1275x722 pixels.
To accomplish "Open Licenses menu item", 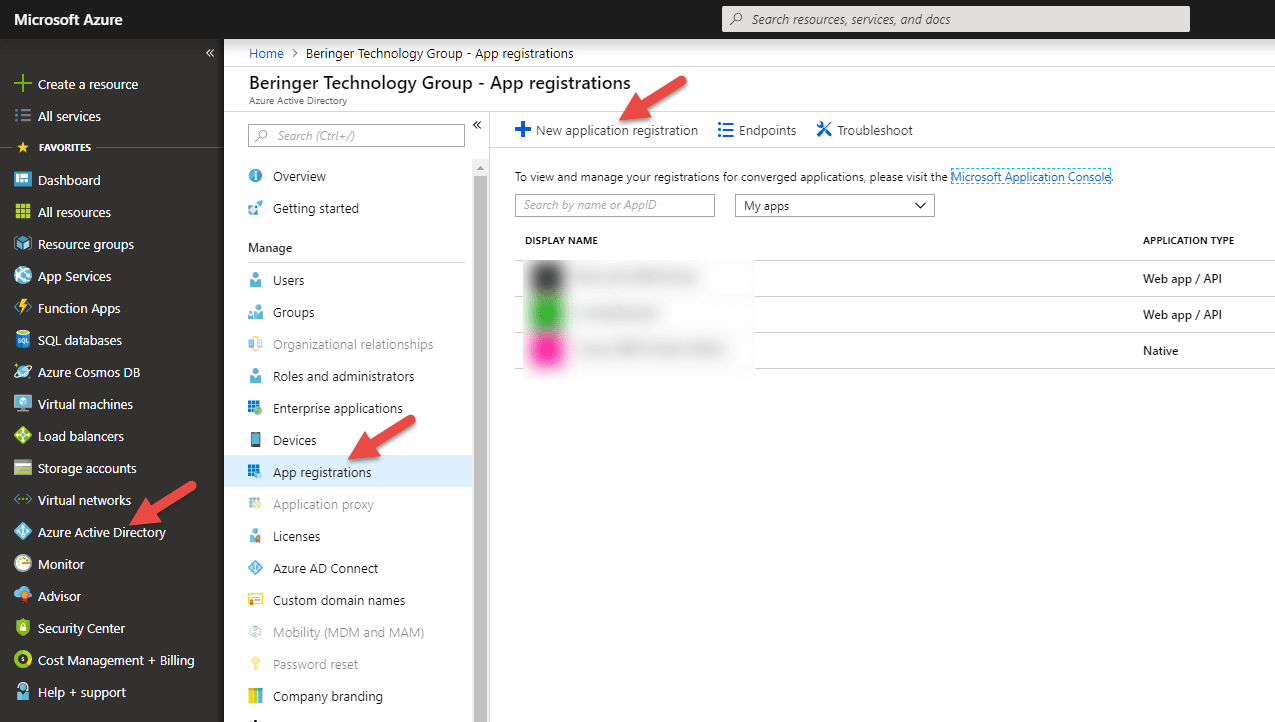I will click(348, 536).
